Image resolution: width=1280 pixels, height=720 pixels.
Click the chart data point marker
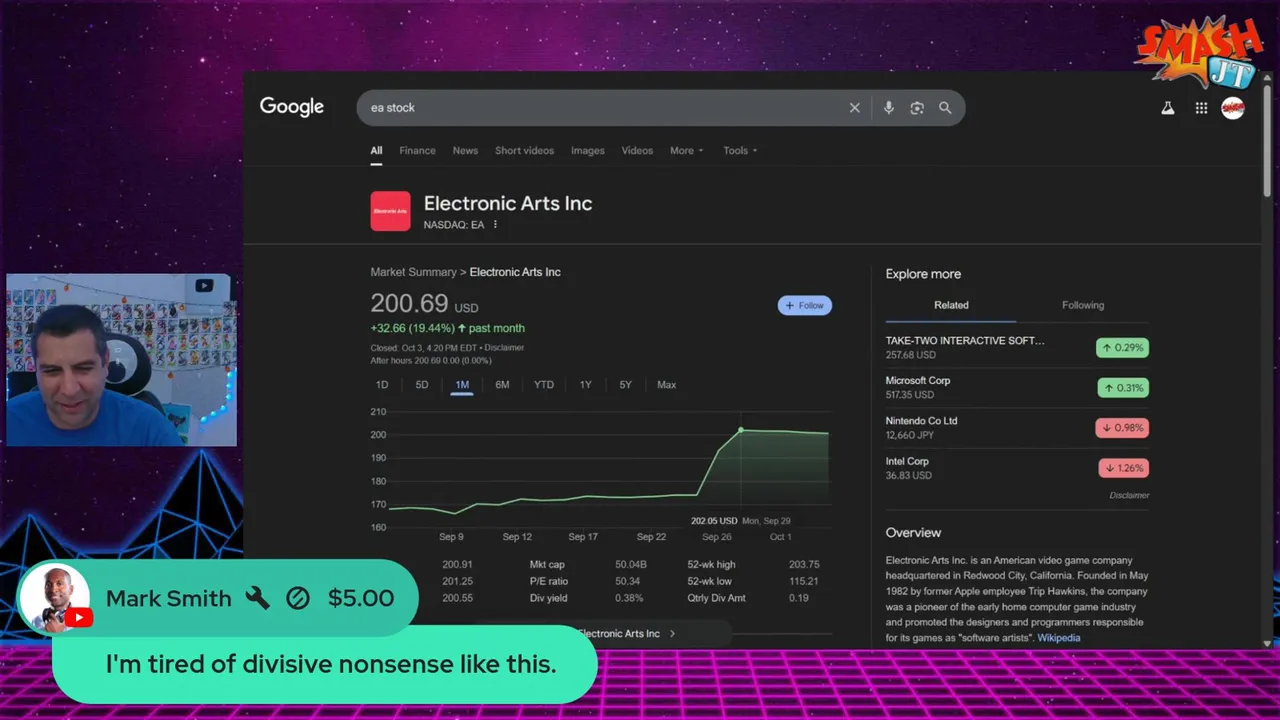741,430
